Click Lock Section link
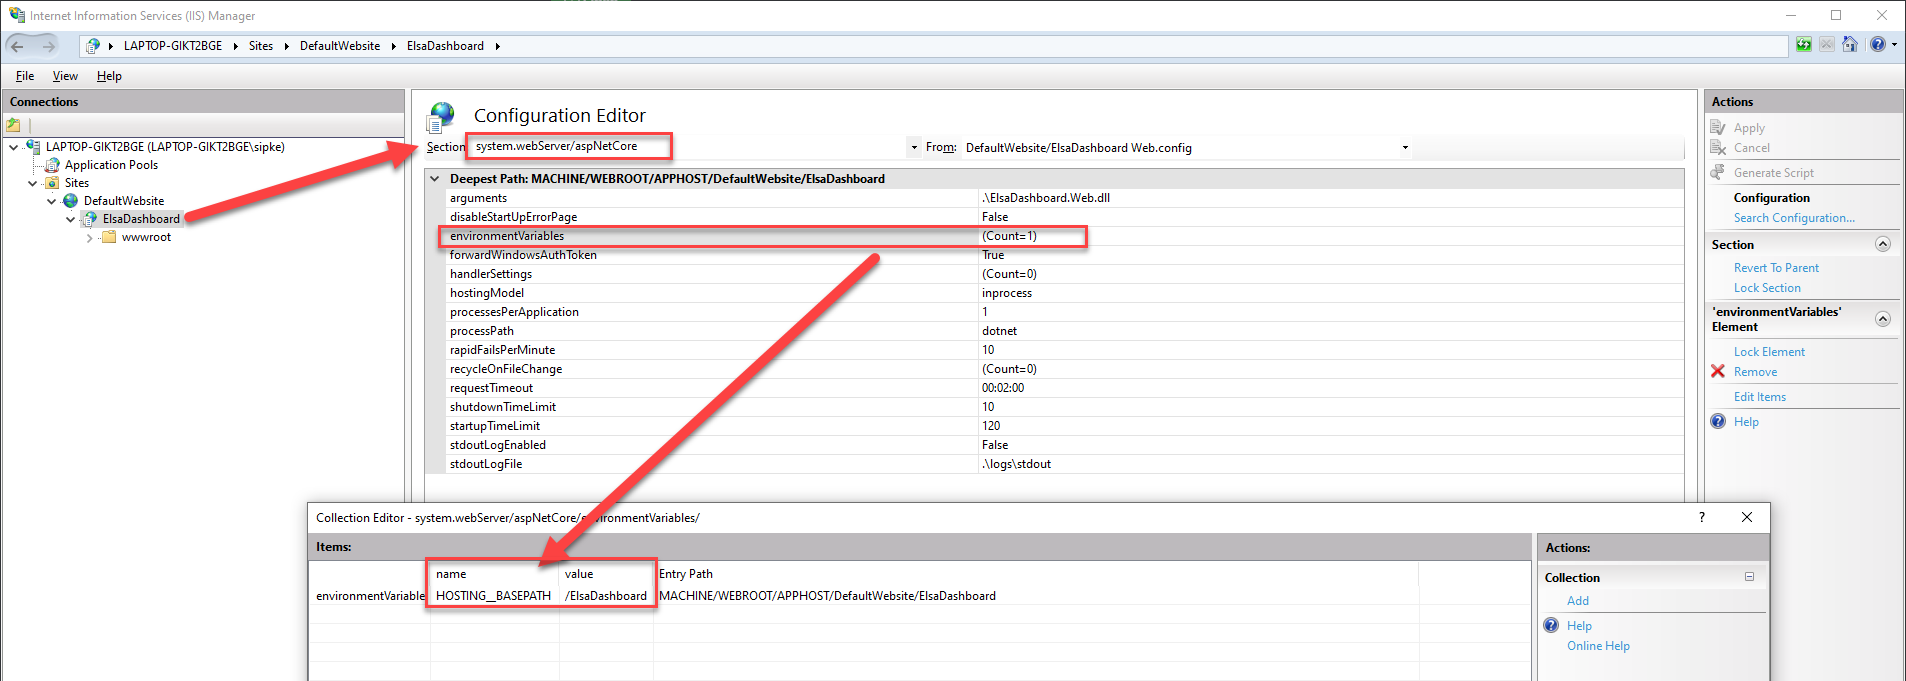This screenshot has width=1906, height=681. [x=1767, y=288]
